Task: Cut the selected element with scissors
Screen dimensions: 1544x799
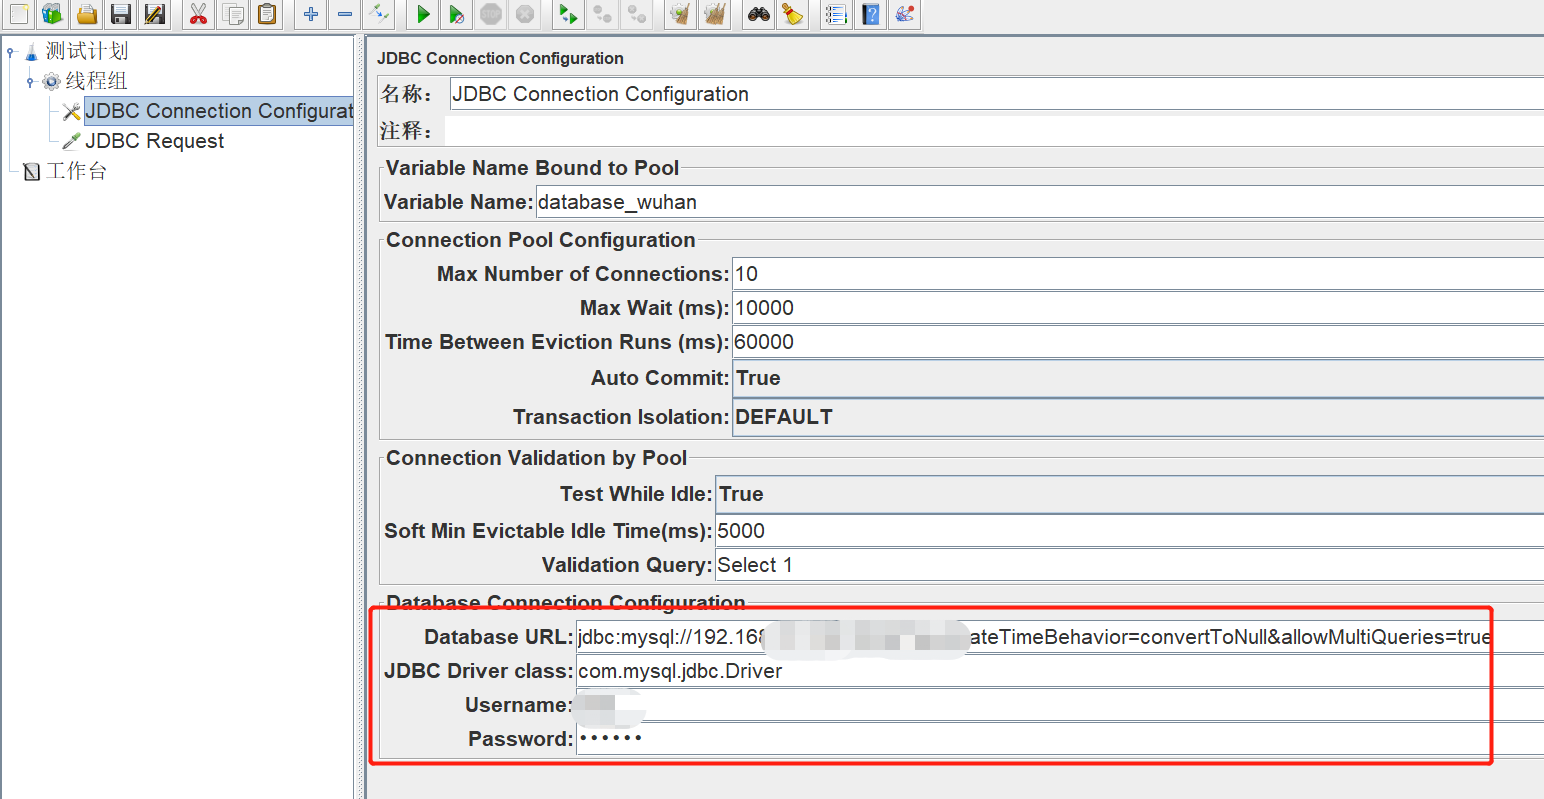Action: pos(199,14)
